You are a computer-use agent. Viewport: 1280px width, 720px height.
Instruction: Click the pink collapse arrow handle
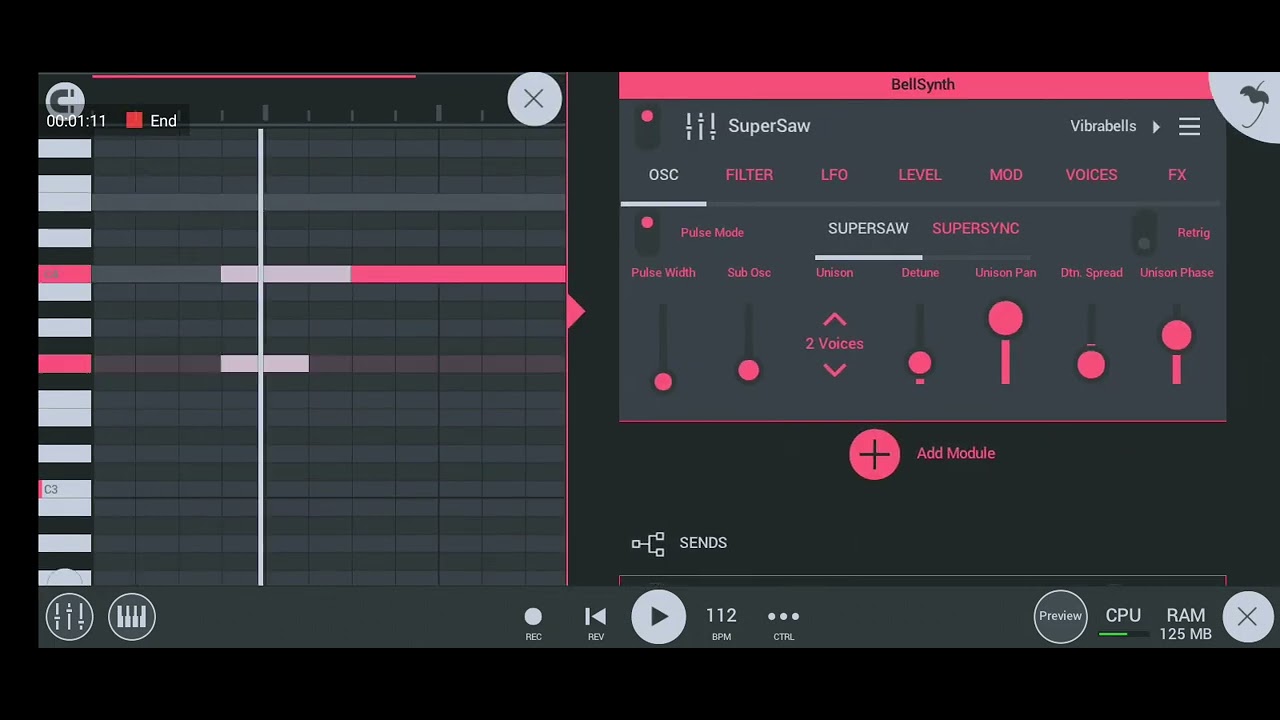(x=575, y=312)
